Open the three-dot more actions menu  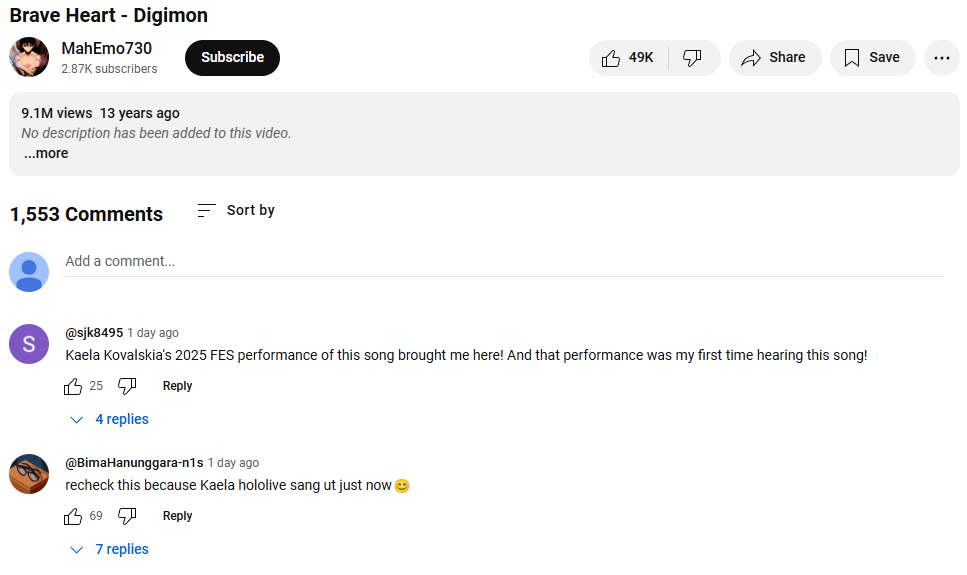click(941, 58)
